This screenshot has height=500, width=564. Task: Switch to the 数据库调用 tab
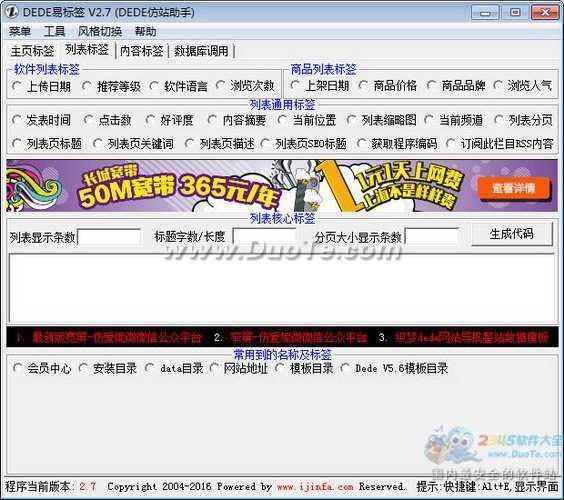(x=201, y=51)
